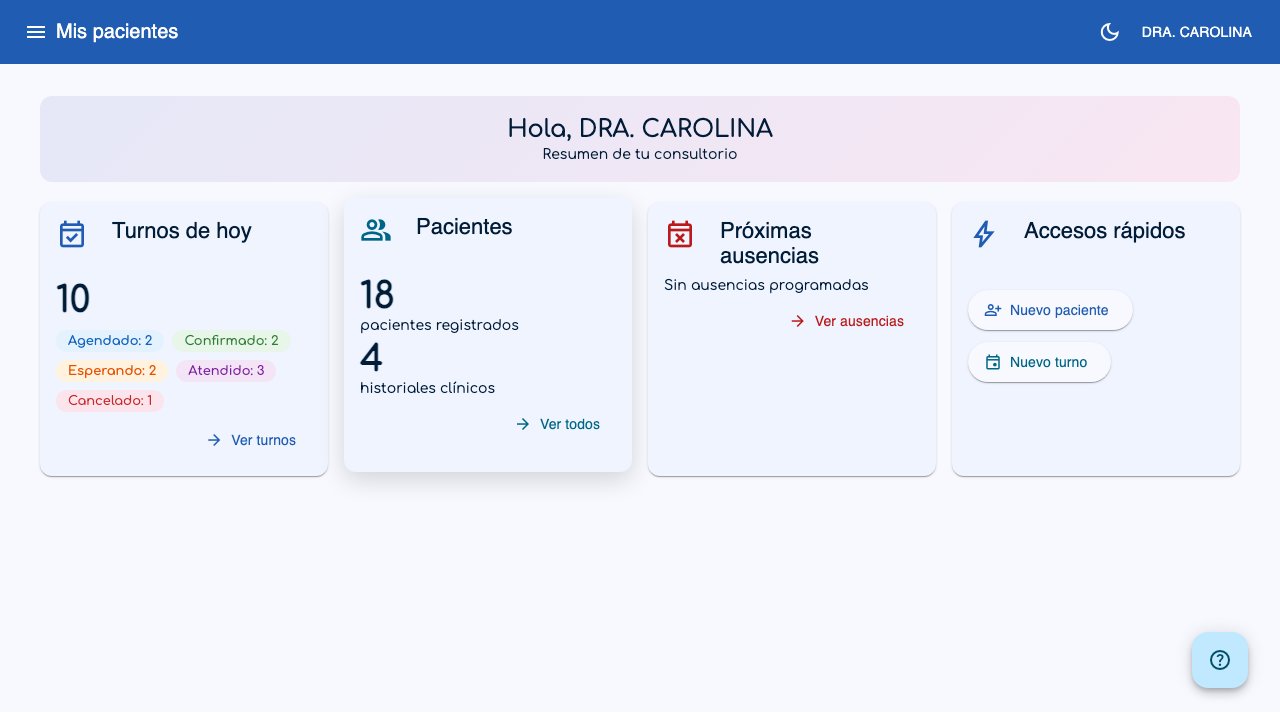
Task: Create a new patient with Nuevo paciente
Action: click(x=1050, y=310)
